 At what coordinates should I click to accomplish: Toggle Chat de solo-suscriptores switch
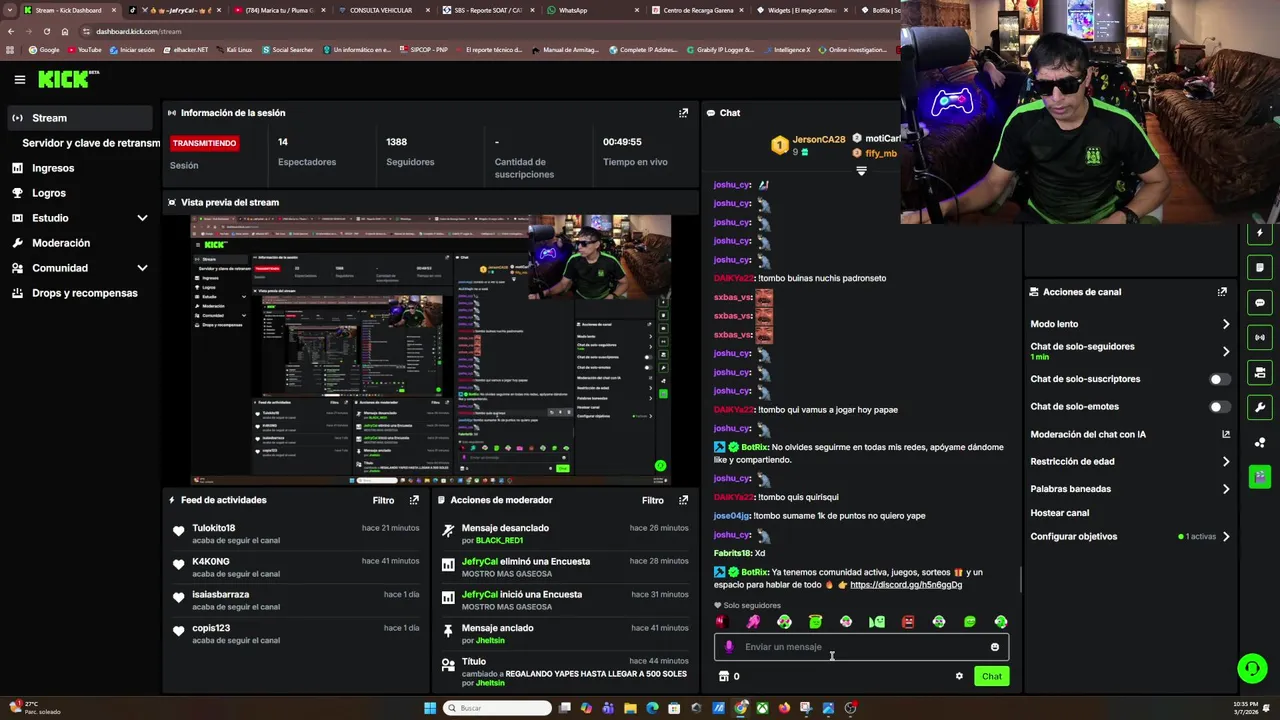tap(1220, 379)
